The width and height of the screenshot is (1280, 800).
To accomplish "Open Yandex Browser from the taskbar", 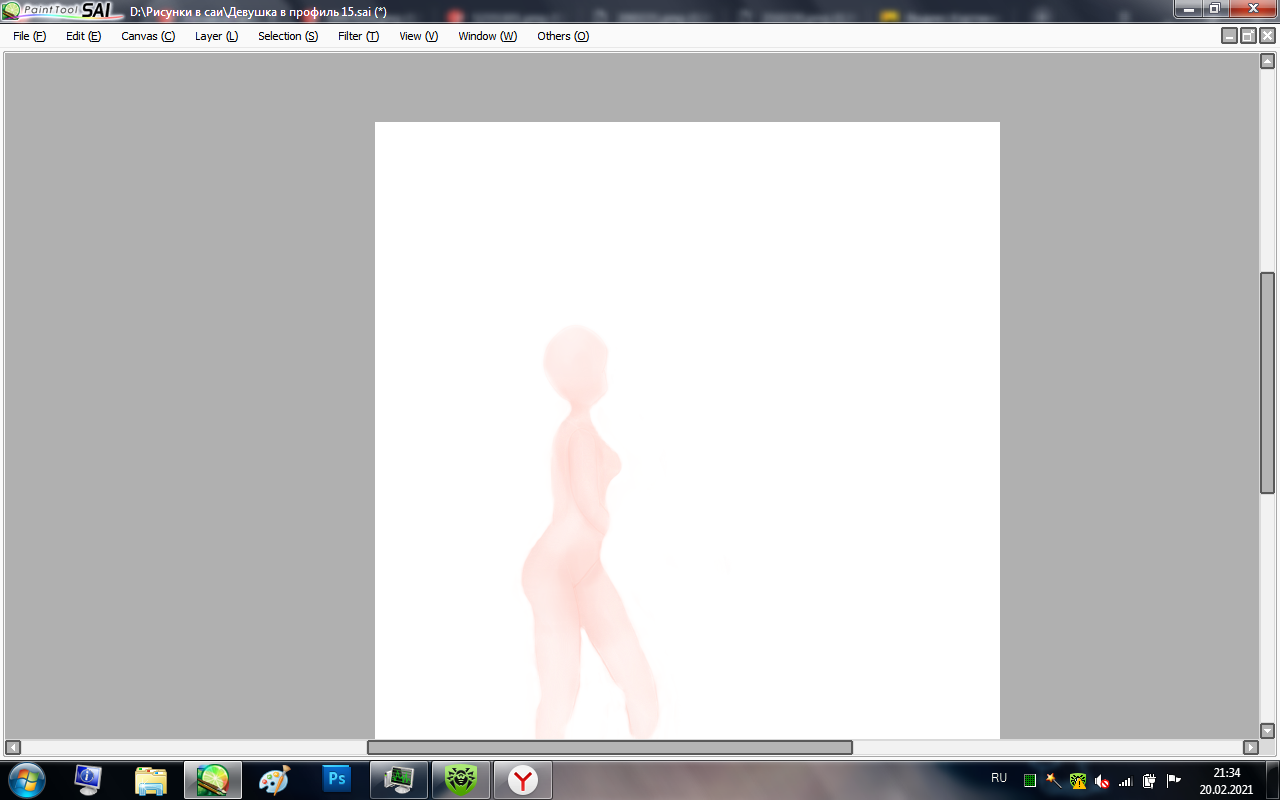I will click(523, 779).
